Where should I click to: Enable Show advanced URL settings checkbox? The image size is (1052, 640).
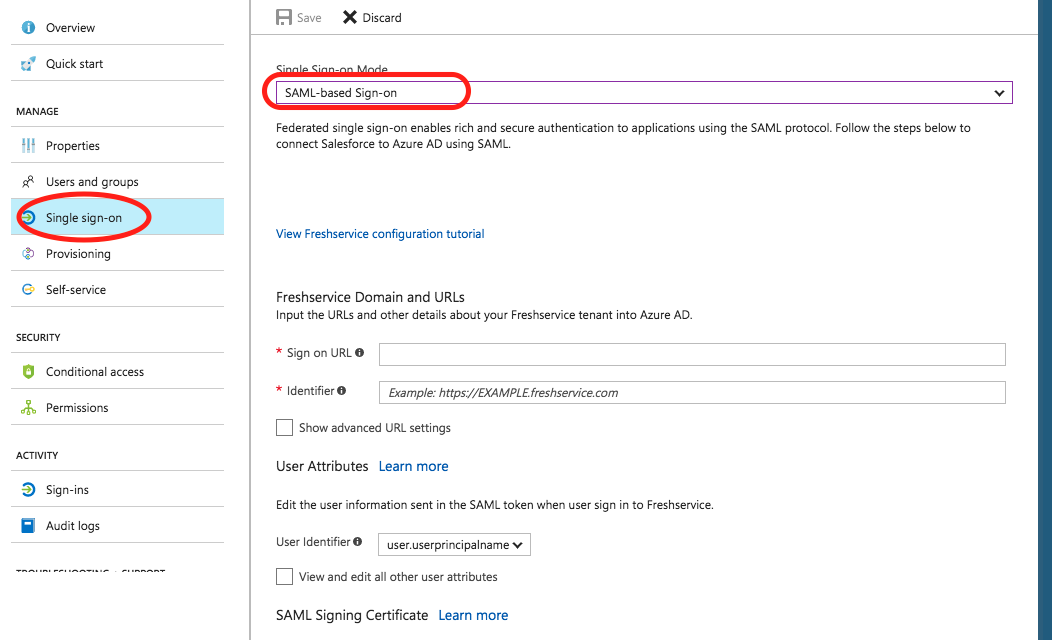(284, 428)
